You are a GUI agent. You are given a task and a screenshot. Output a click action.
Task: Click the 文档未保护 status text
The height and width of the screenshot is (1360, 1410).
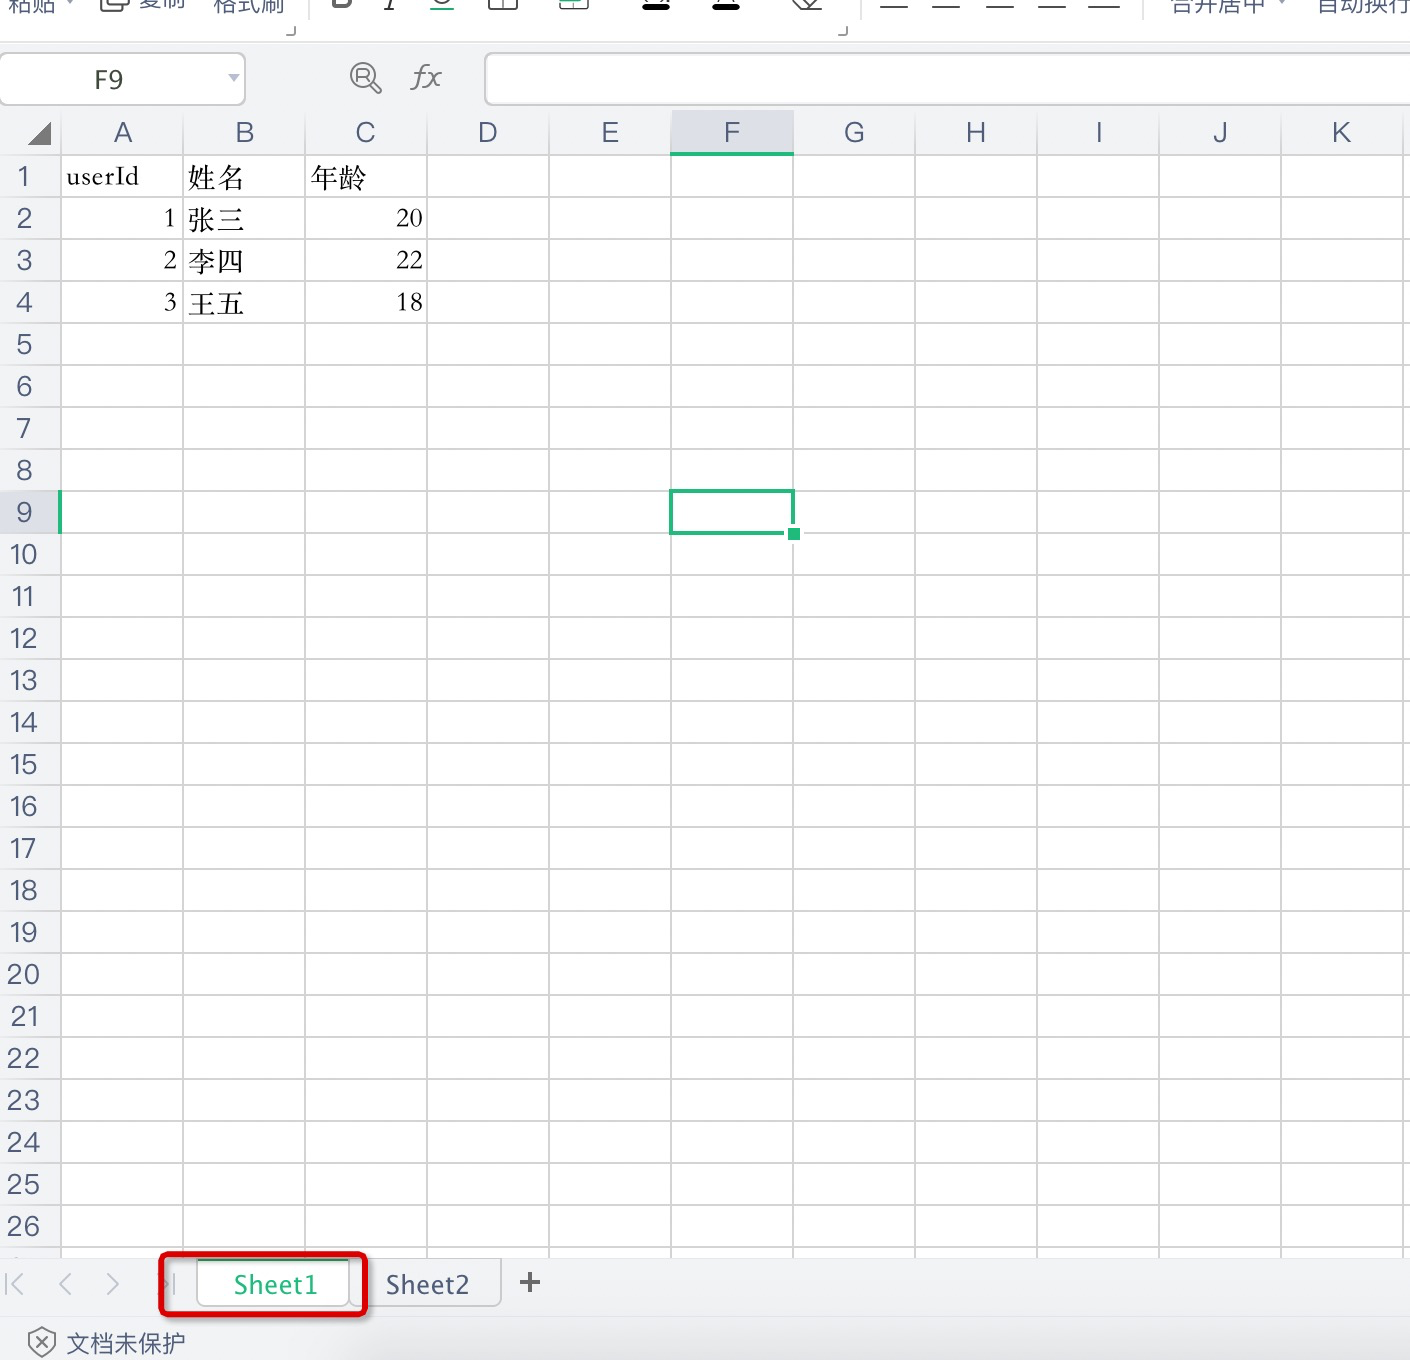coord(126,1343)
